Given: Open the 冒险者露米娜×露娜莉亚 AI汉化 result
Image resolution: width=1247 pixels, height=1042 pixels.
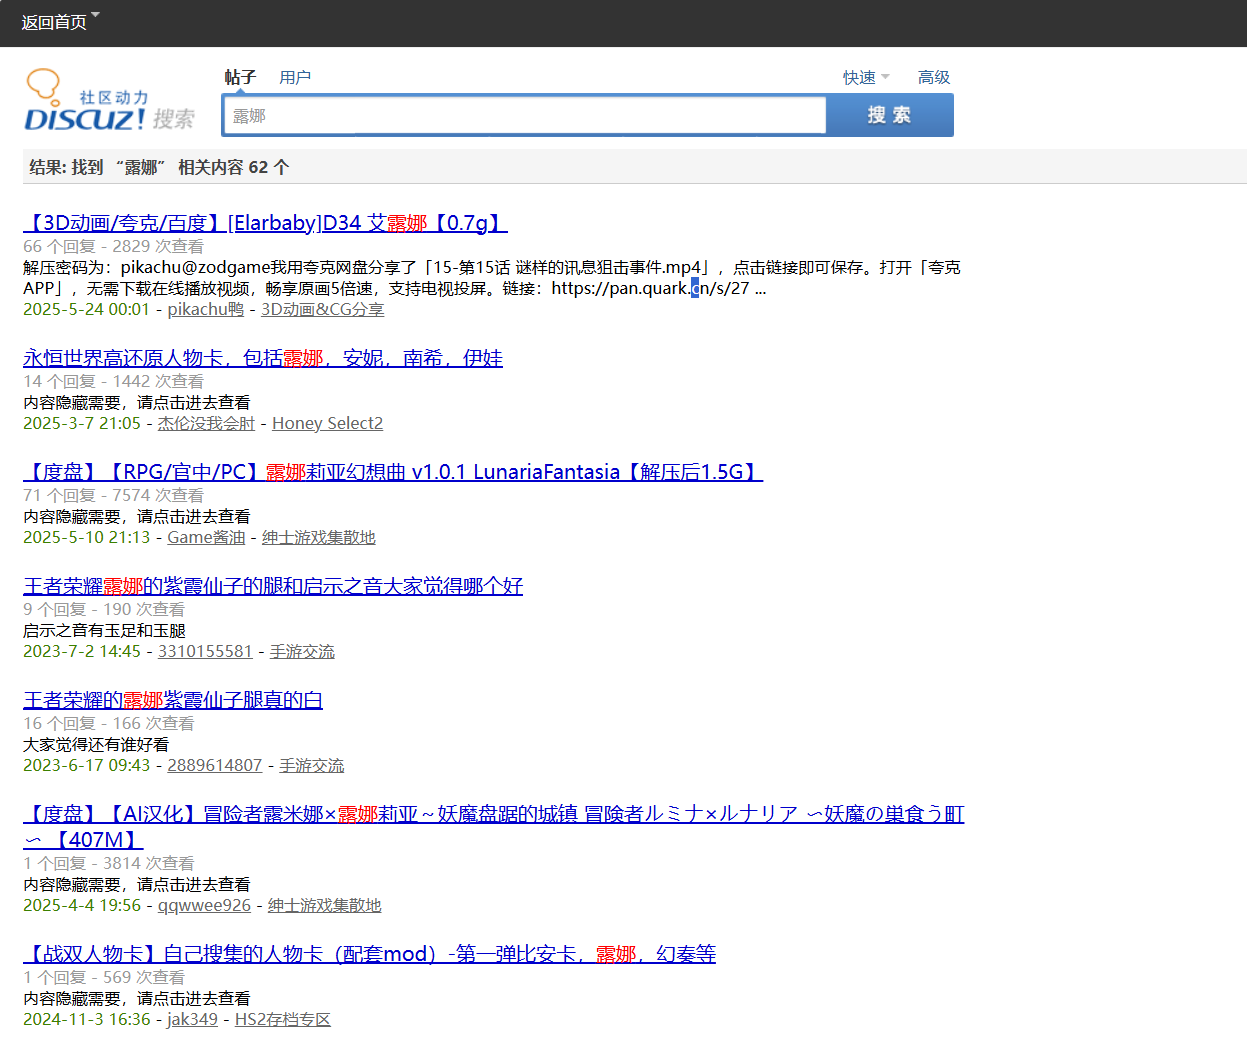Looking at the screenshot, I should [x=494, y=826].
